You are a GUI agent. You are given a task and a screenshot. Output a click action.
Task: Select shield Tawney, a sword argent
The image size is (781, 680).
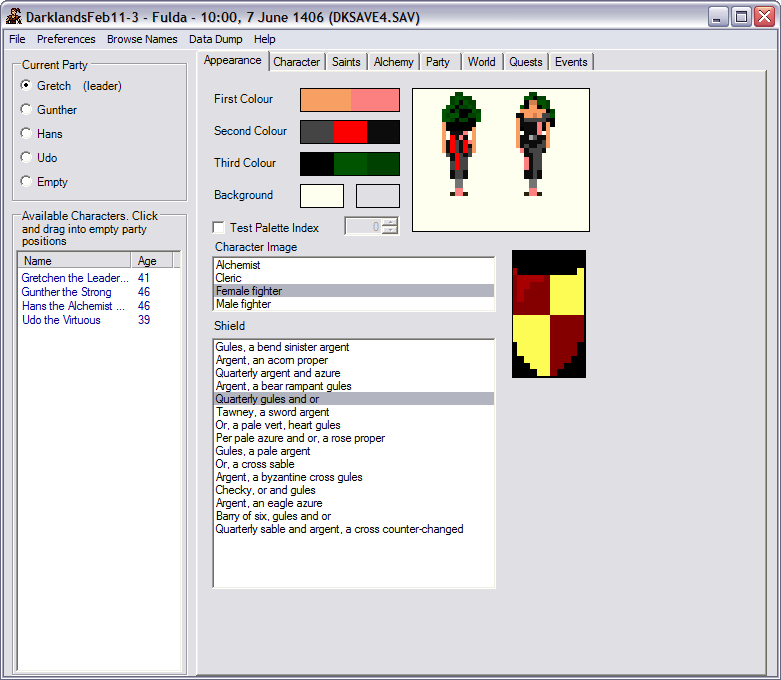click(x=354, y=411)
